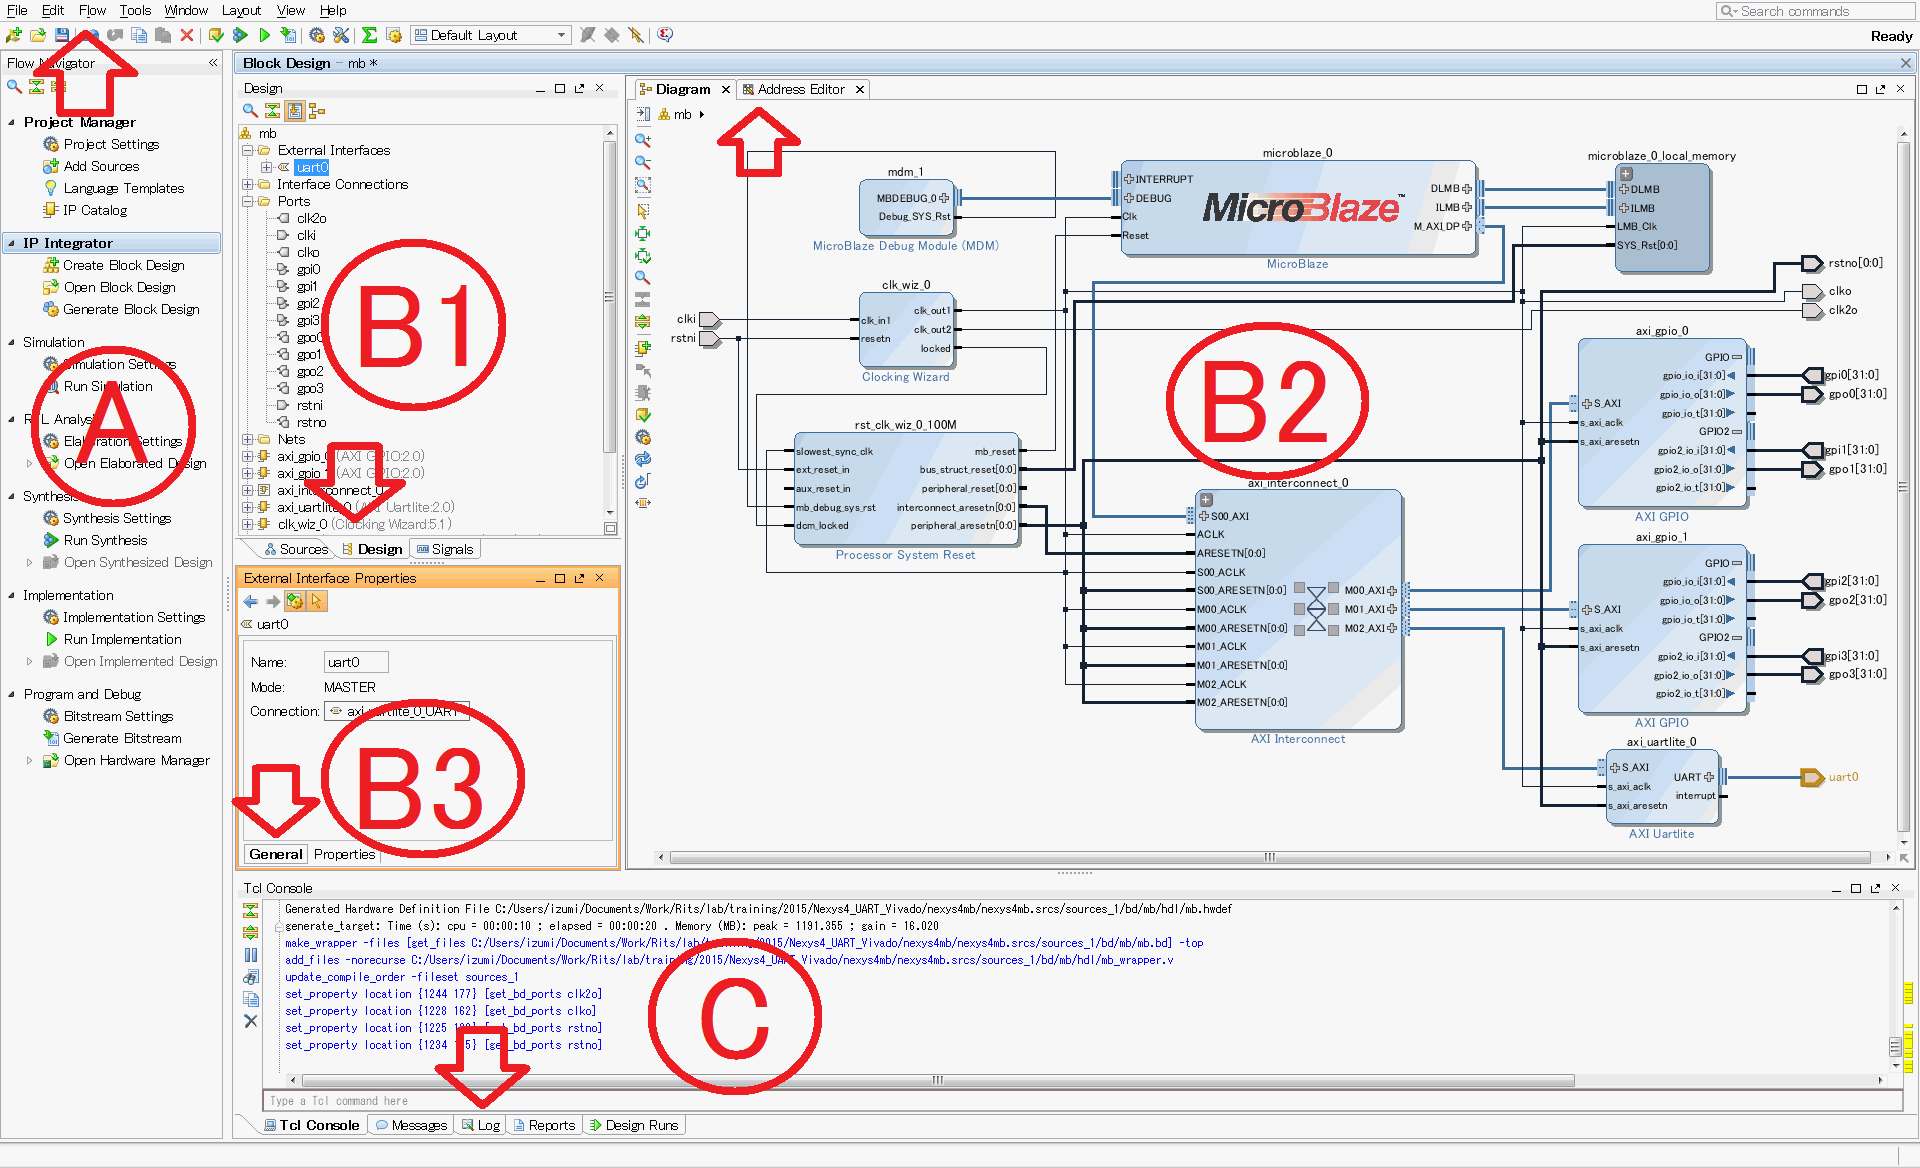Click the Pause icon in Tcl Console

(x=251, y=955)
